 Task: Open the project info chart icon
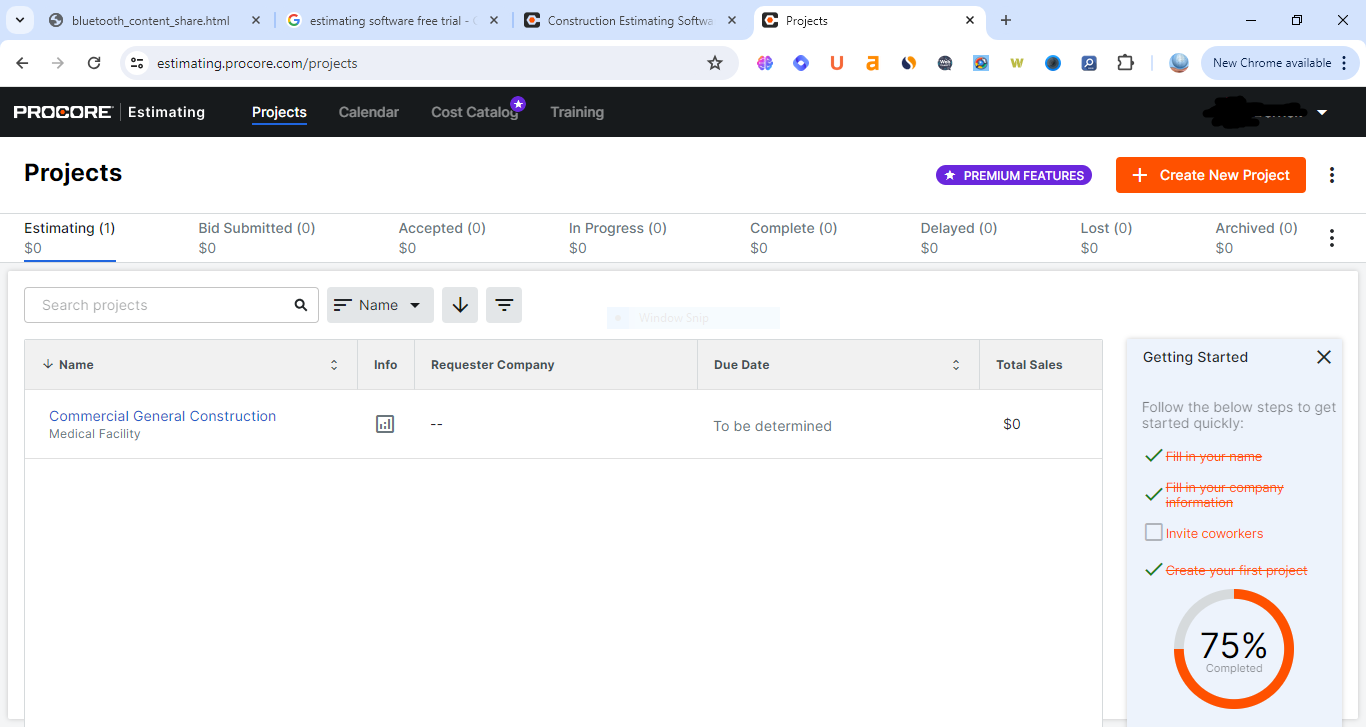[385, 424]
